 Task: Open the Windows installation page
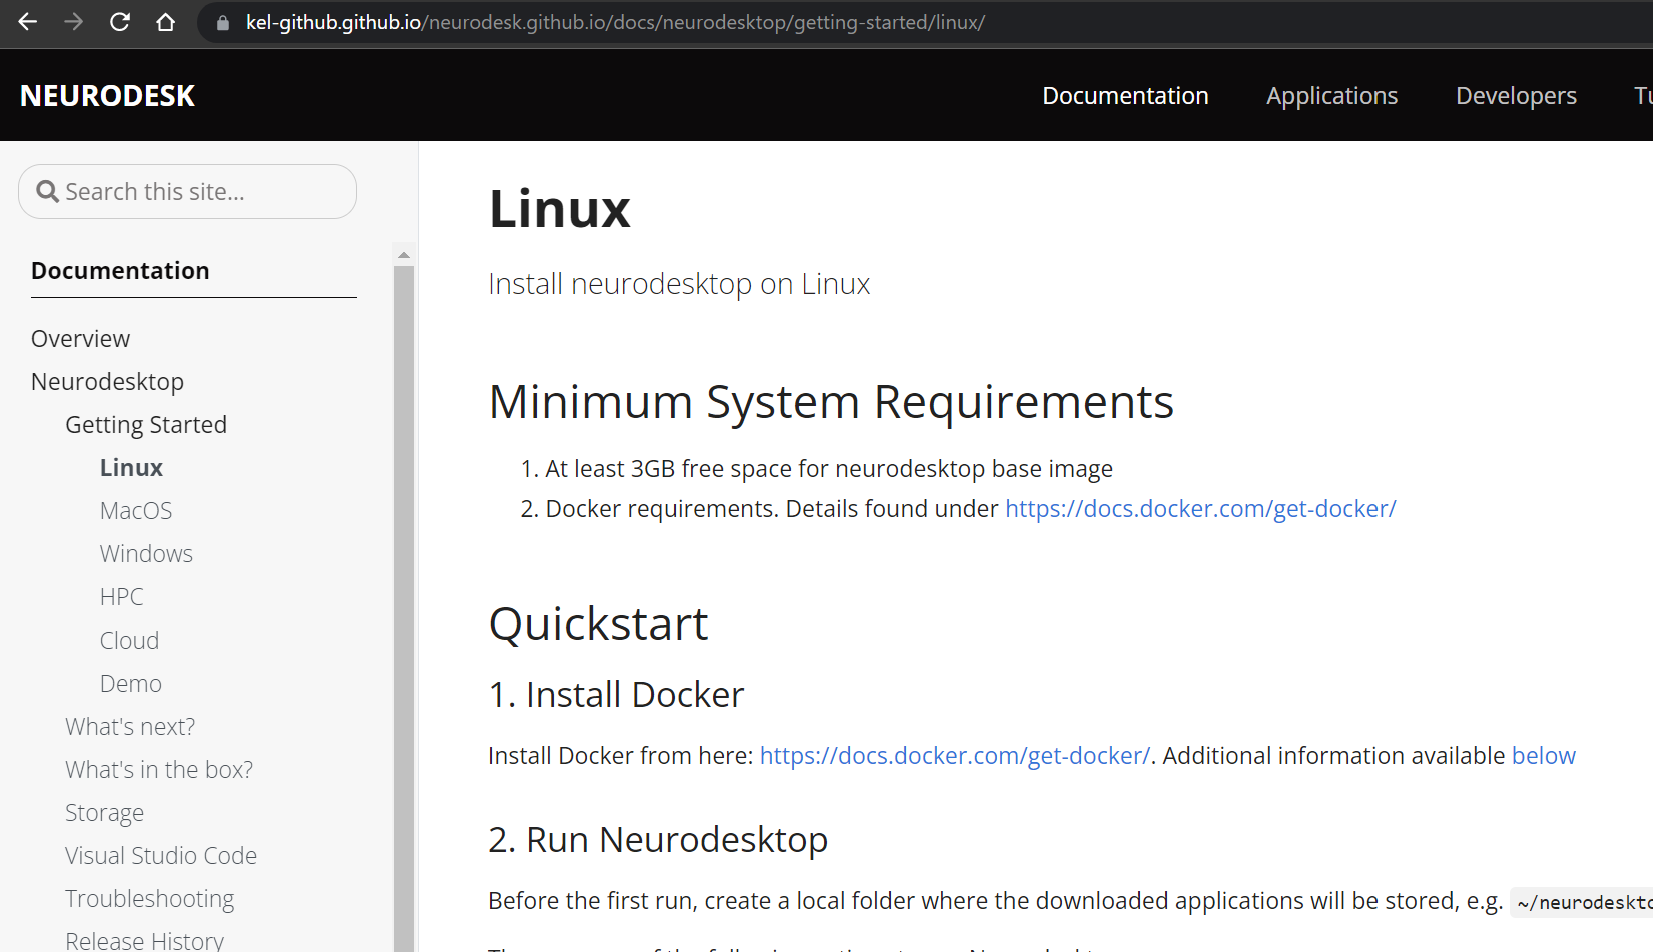pyautogui.click(x=146, y=553)
